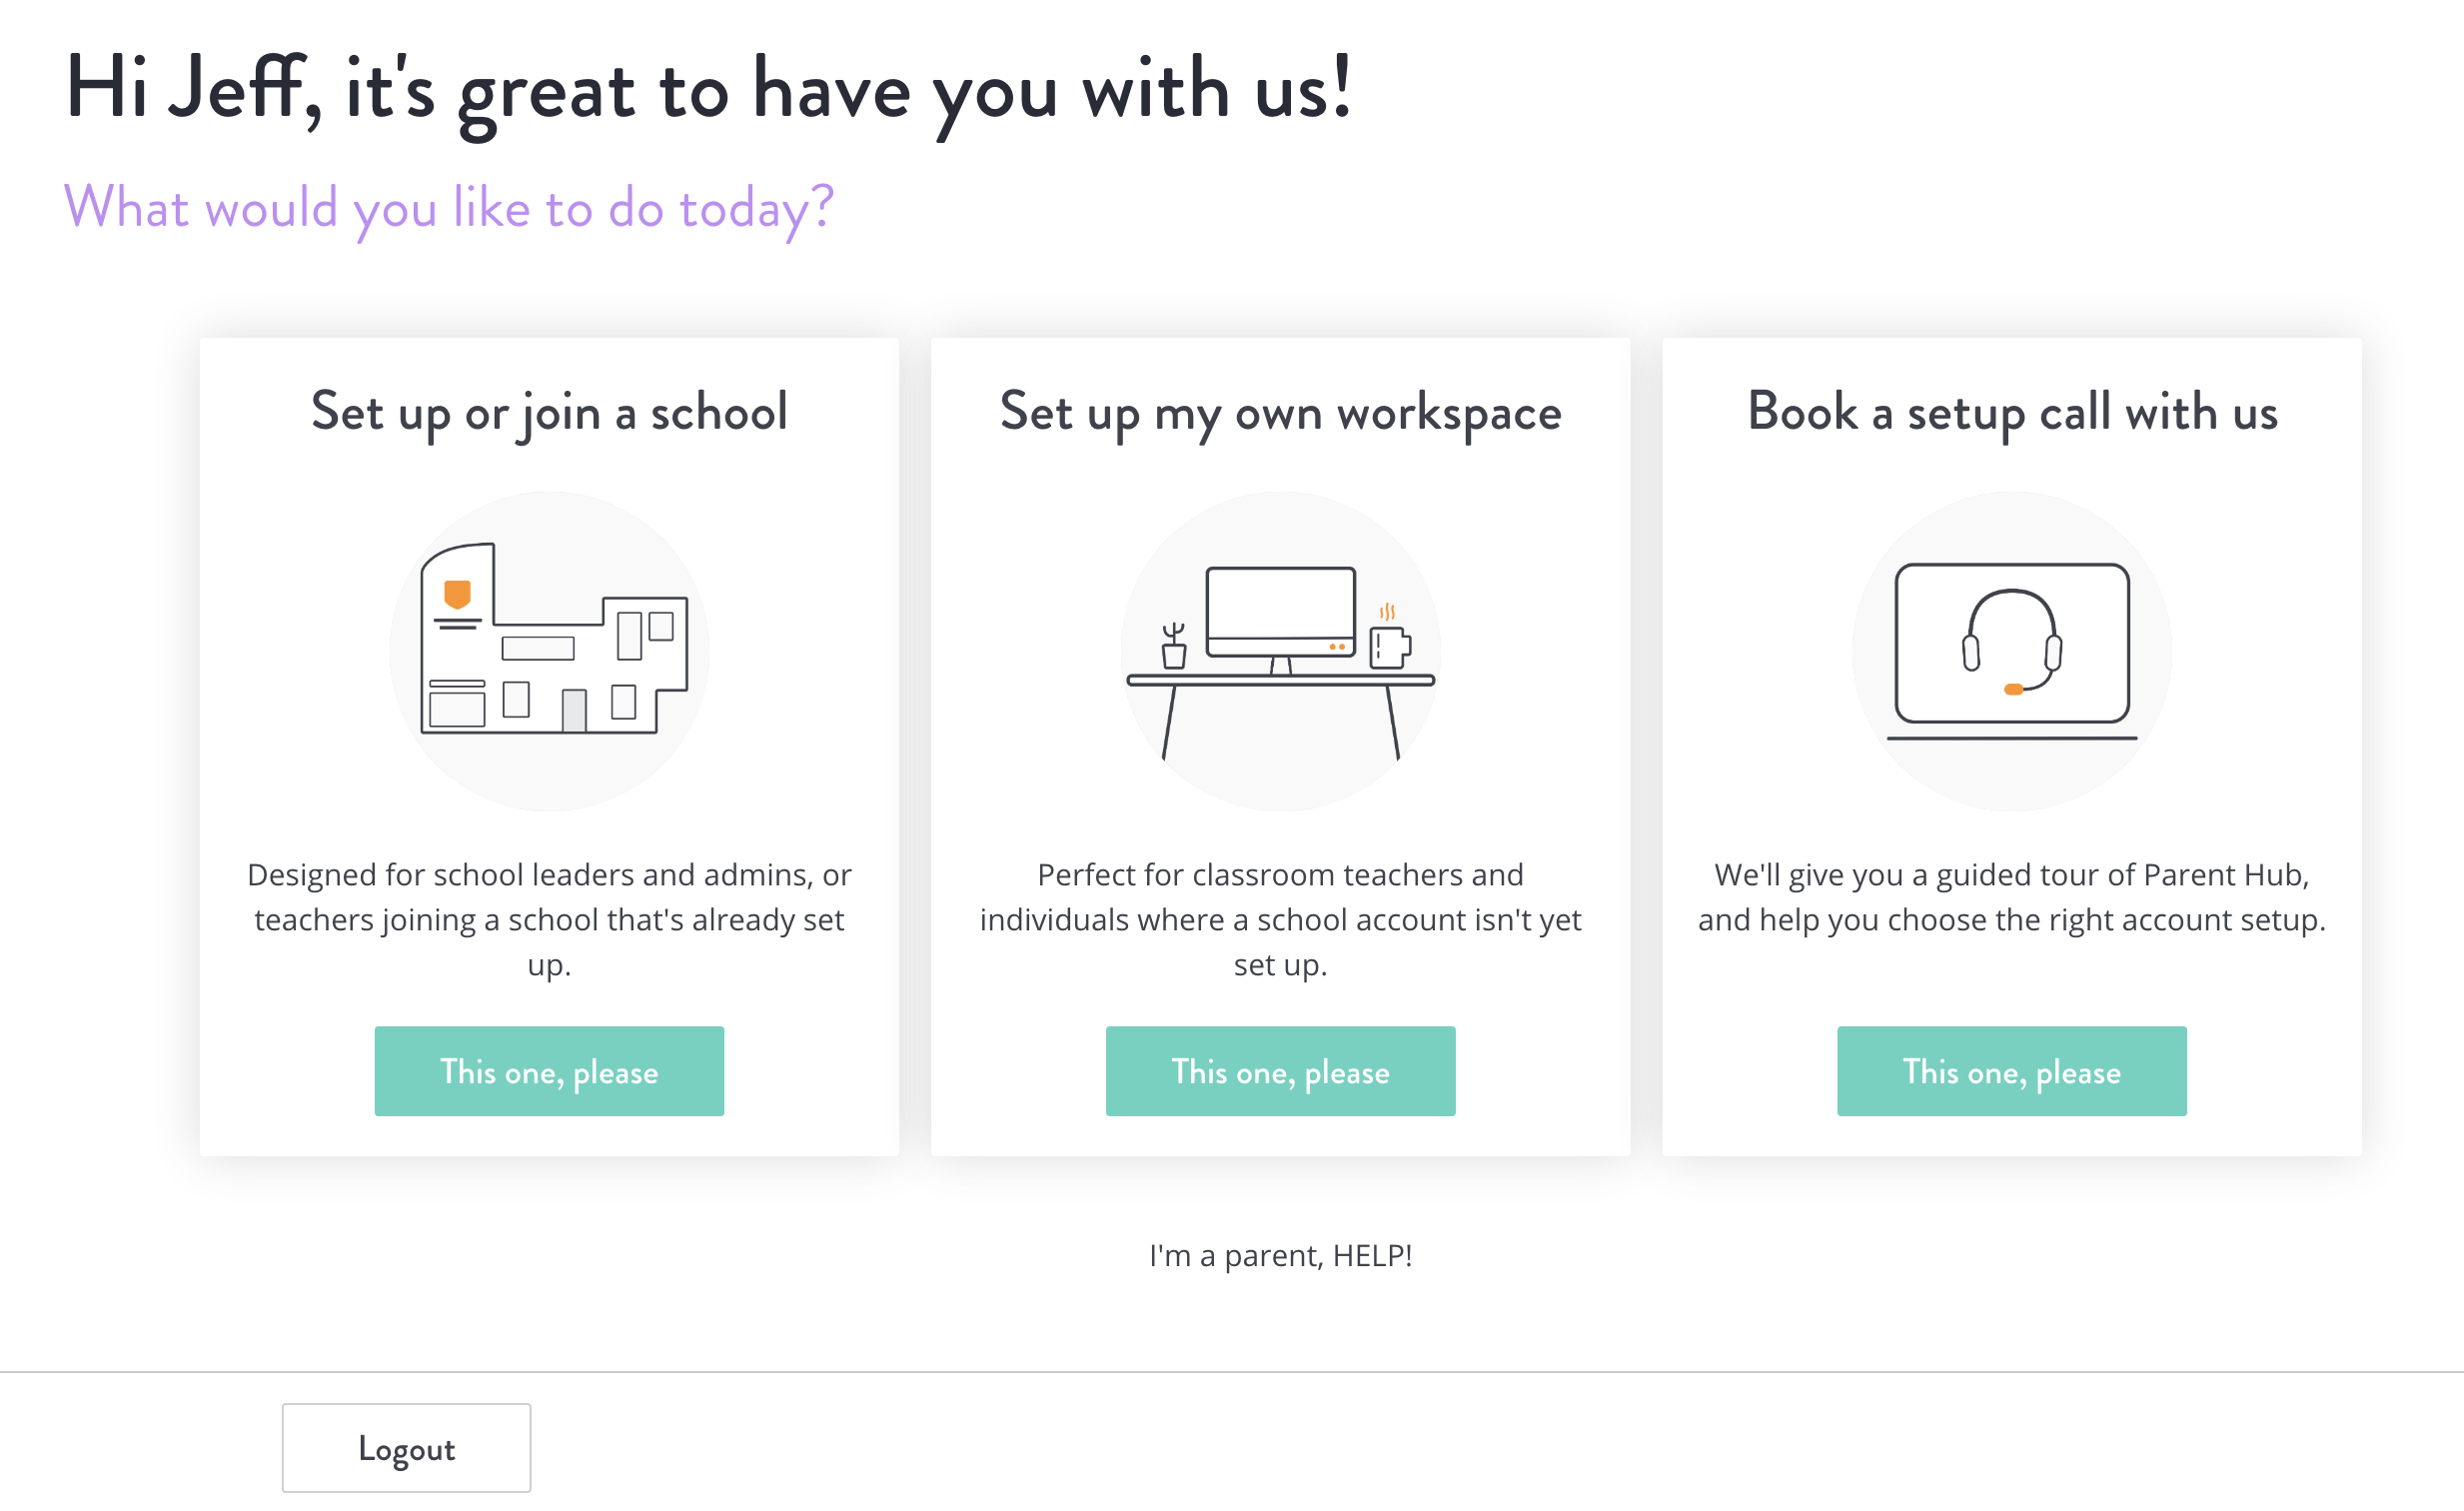Select the 'Book a setup call with us' heading
The image size is (2464, 1511).
pyautogui.click(x=2012, y=413)
